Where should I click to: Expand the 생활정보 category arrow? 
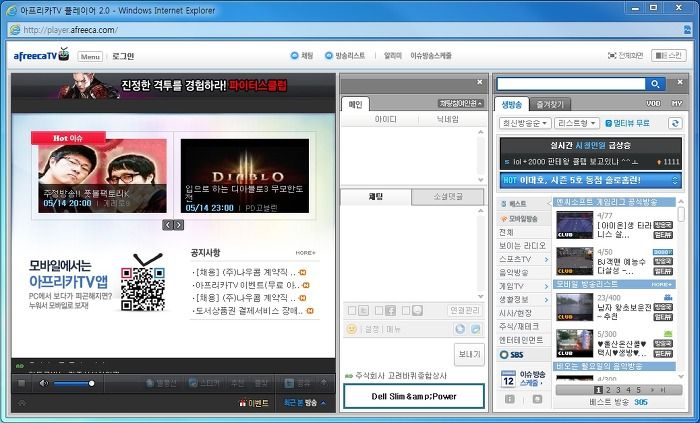click(x=546, y=299)
